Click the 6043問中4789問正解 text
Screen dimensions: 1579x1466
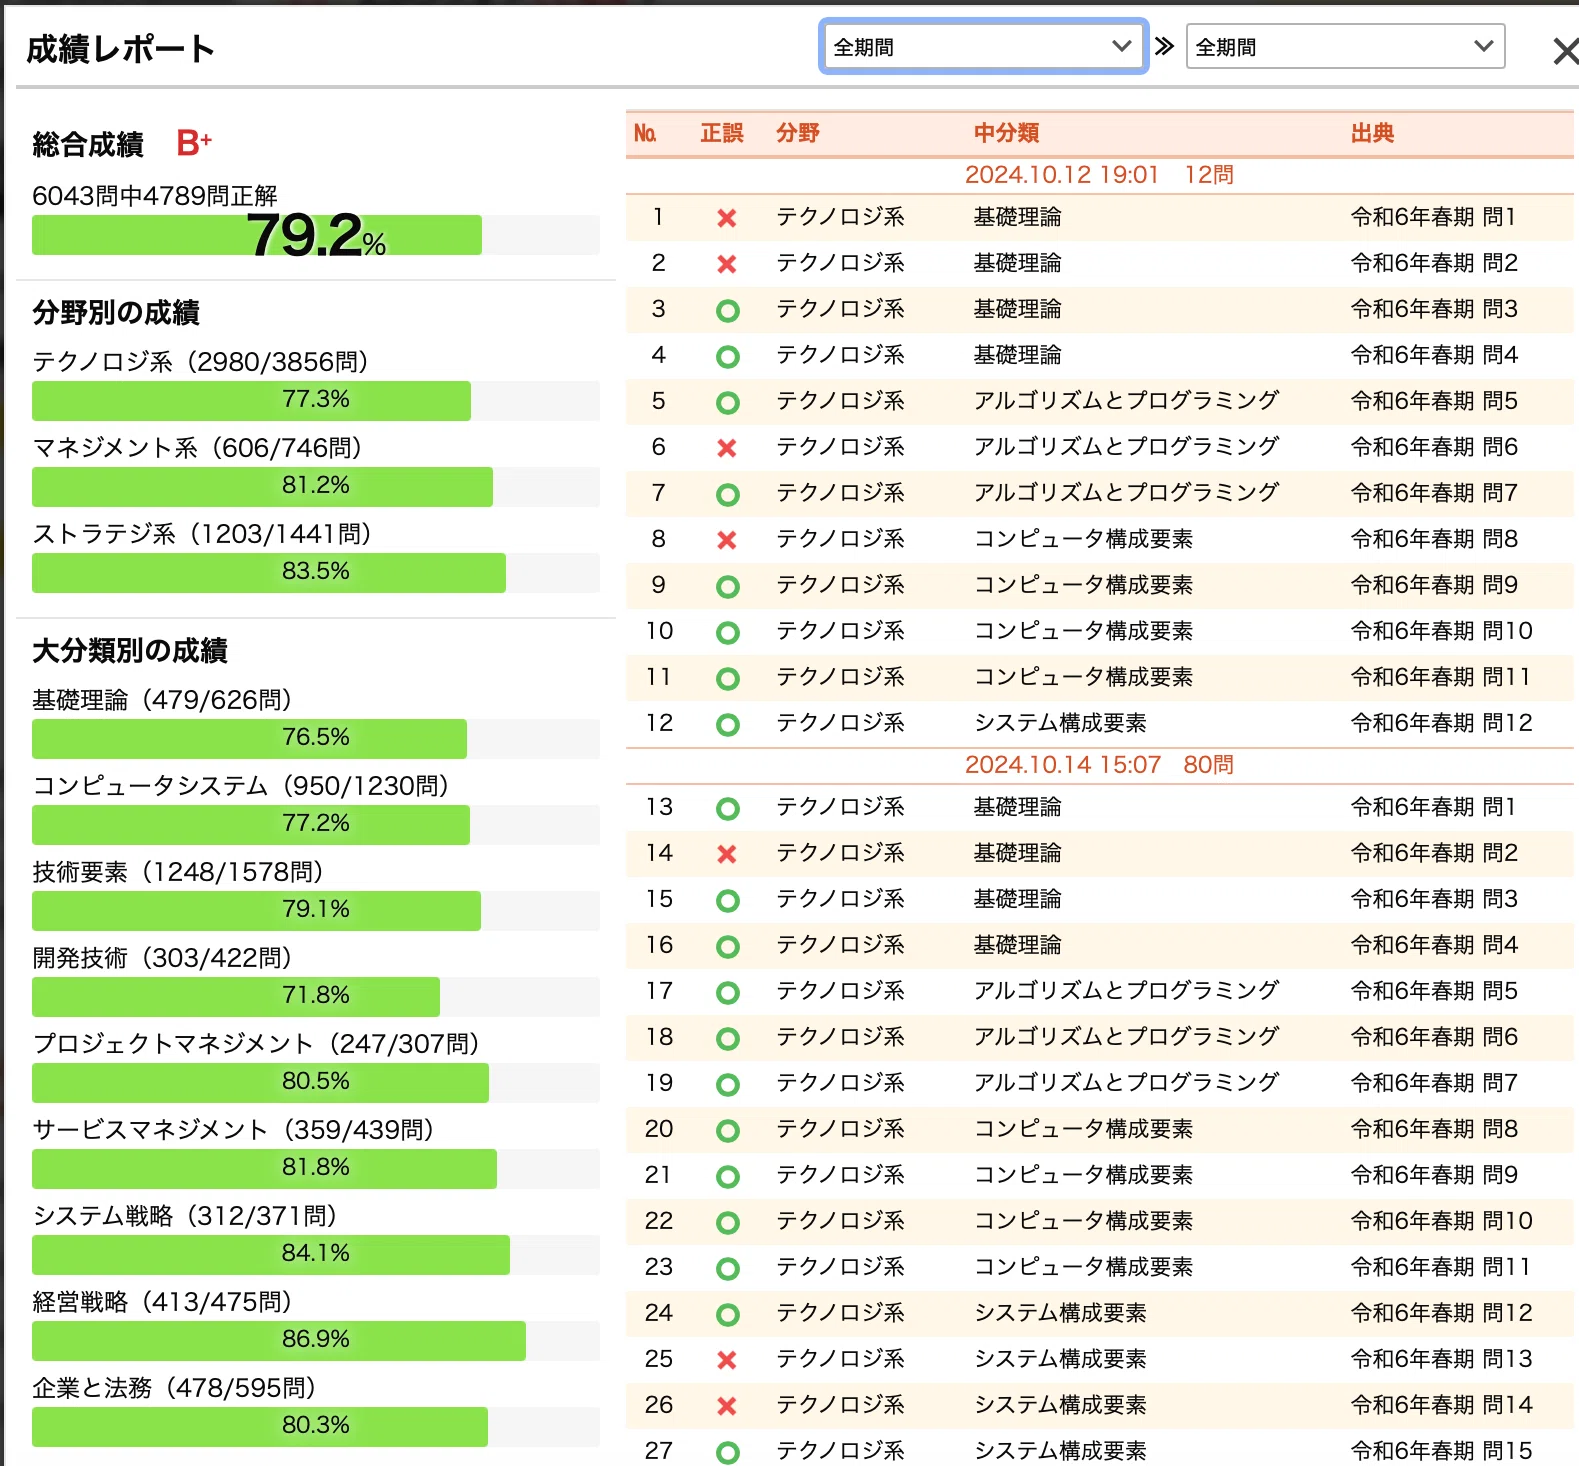click(155, 196)
